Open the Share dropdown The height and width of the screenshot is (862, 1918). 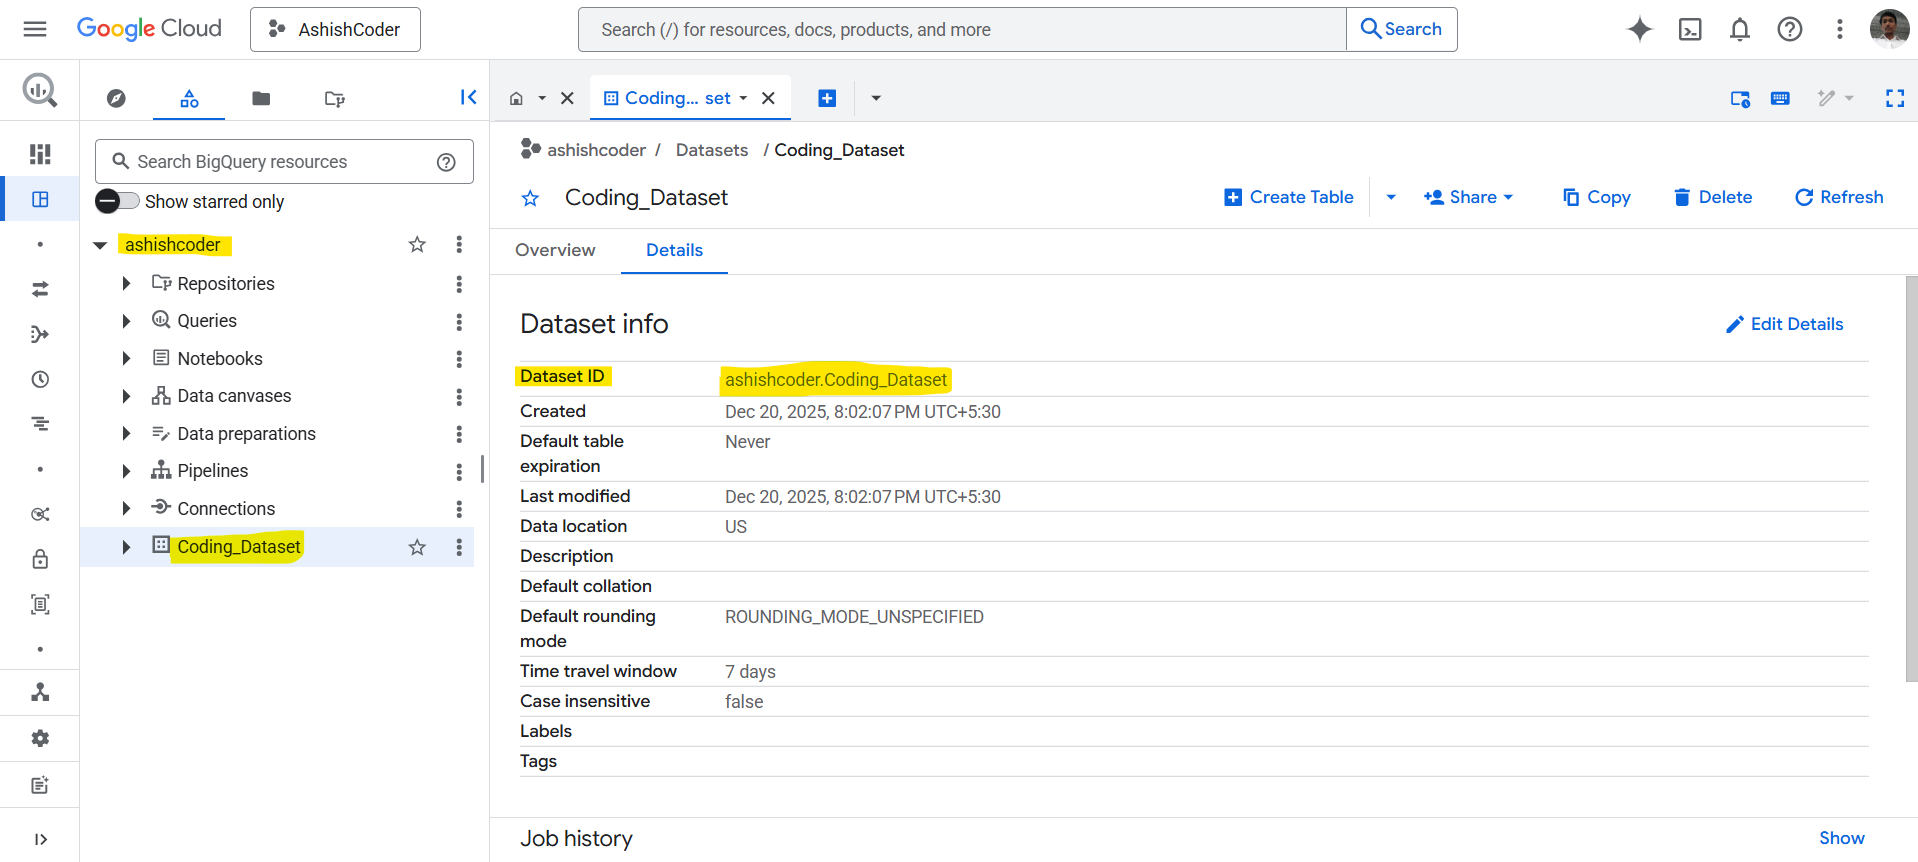point(1468,197)
